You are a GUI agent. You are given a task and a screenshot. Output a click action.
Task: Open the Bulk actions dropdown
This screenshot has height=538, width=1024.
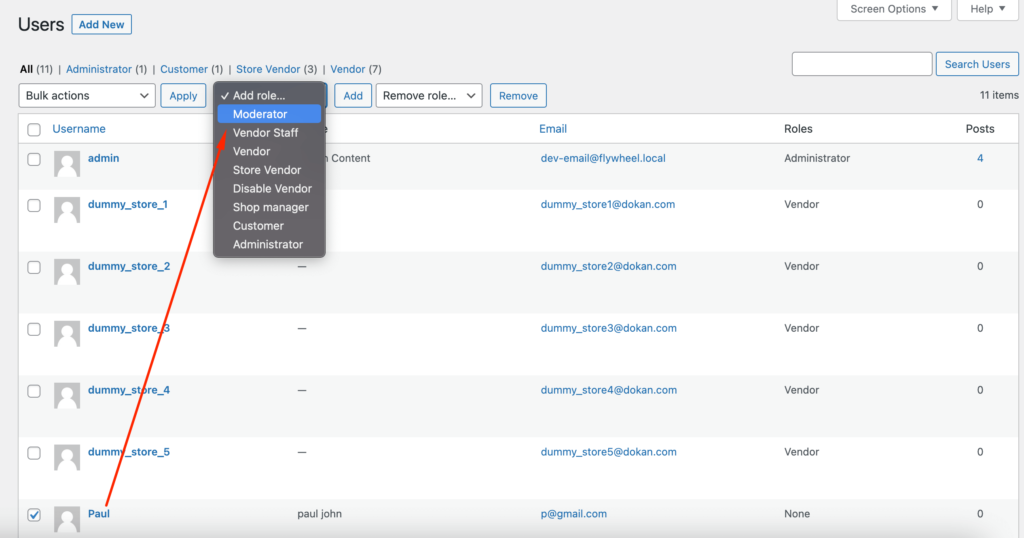(86, 96)
